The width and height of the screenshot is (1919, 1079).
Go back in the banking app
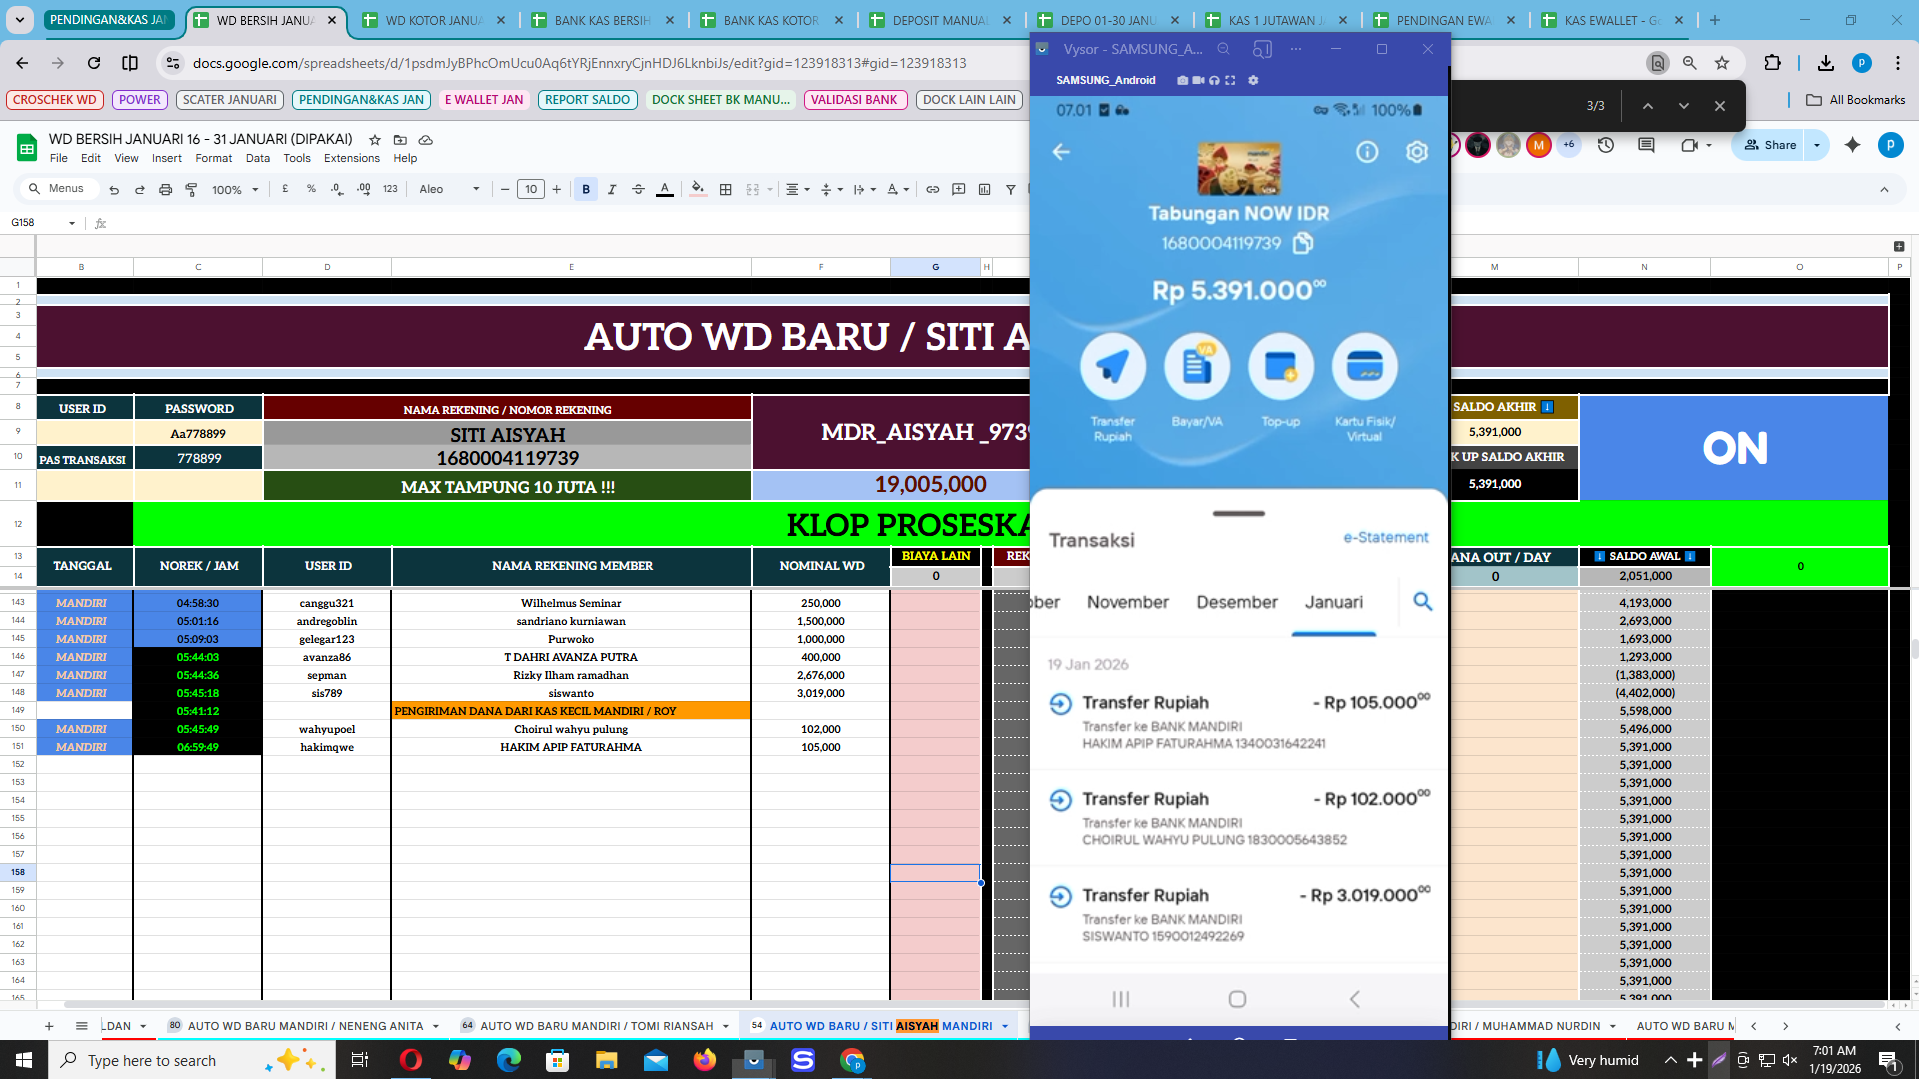click(1061, 152)
